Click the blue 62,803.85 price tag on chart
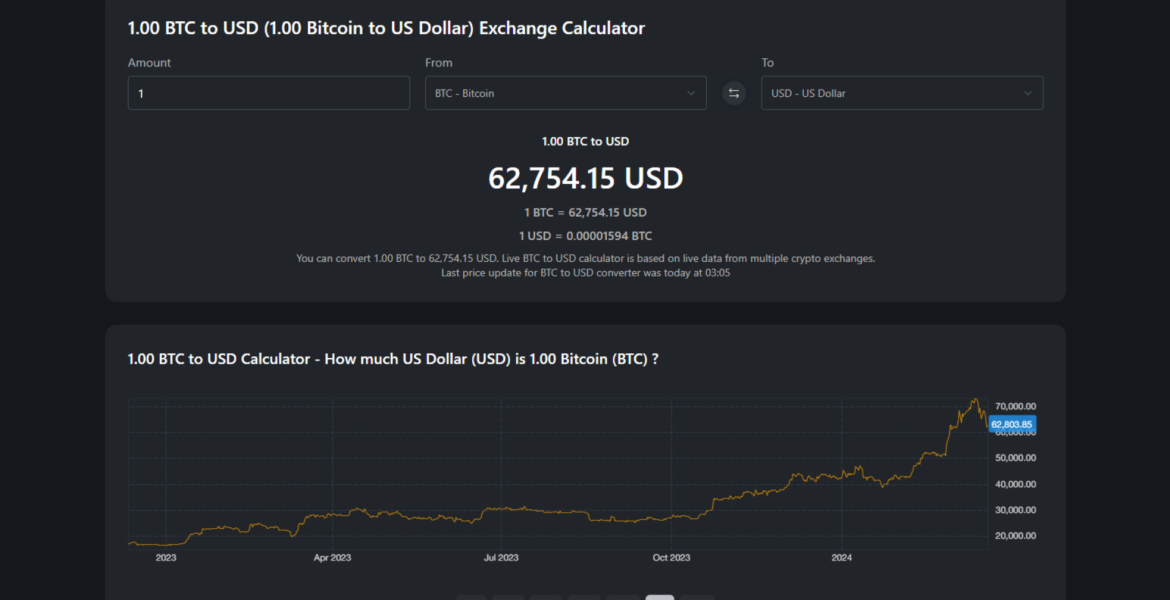Image resolution: width=1170 pixels, height=600 pixels. click(x=1012, y=424)
